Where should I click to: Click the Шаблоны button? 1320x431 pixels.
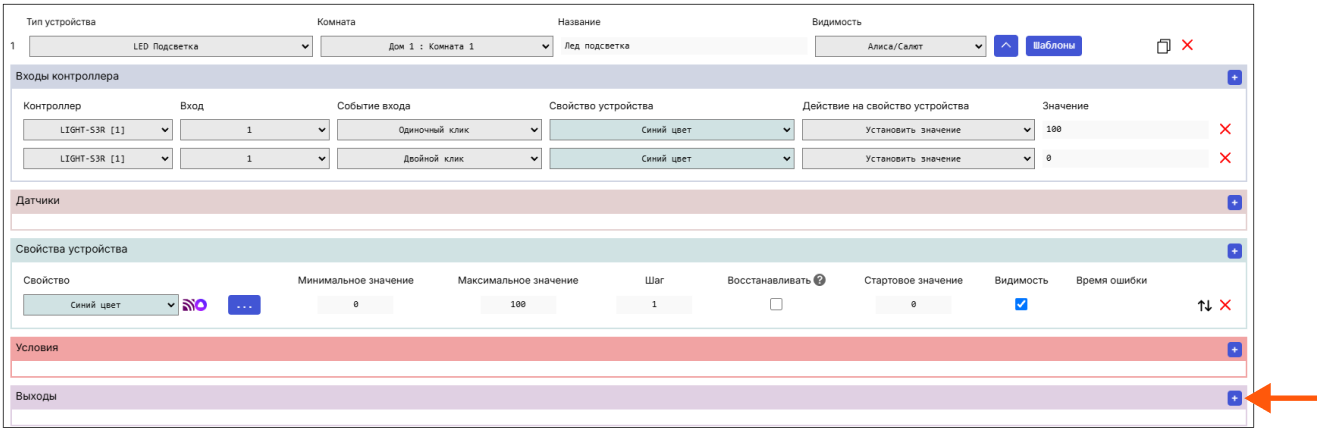[1053, 46]
